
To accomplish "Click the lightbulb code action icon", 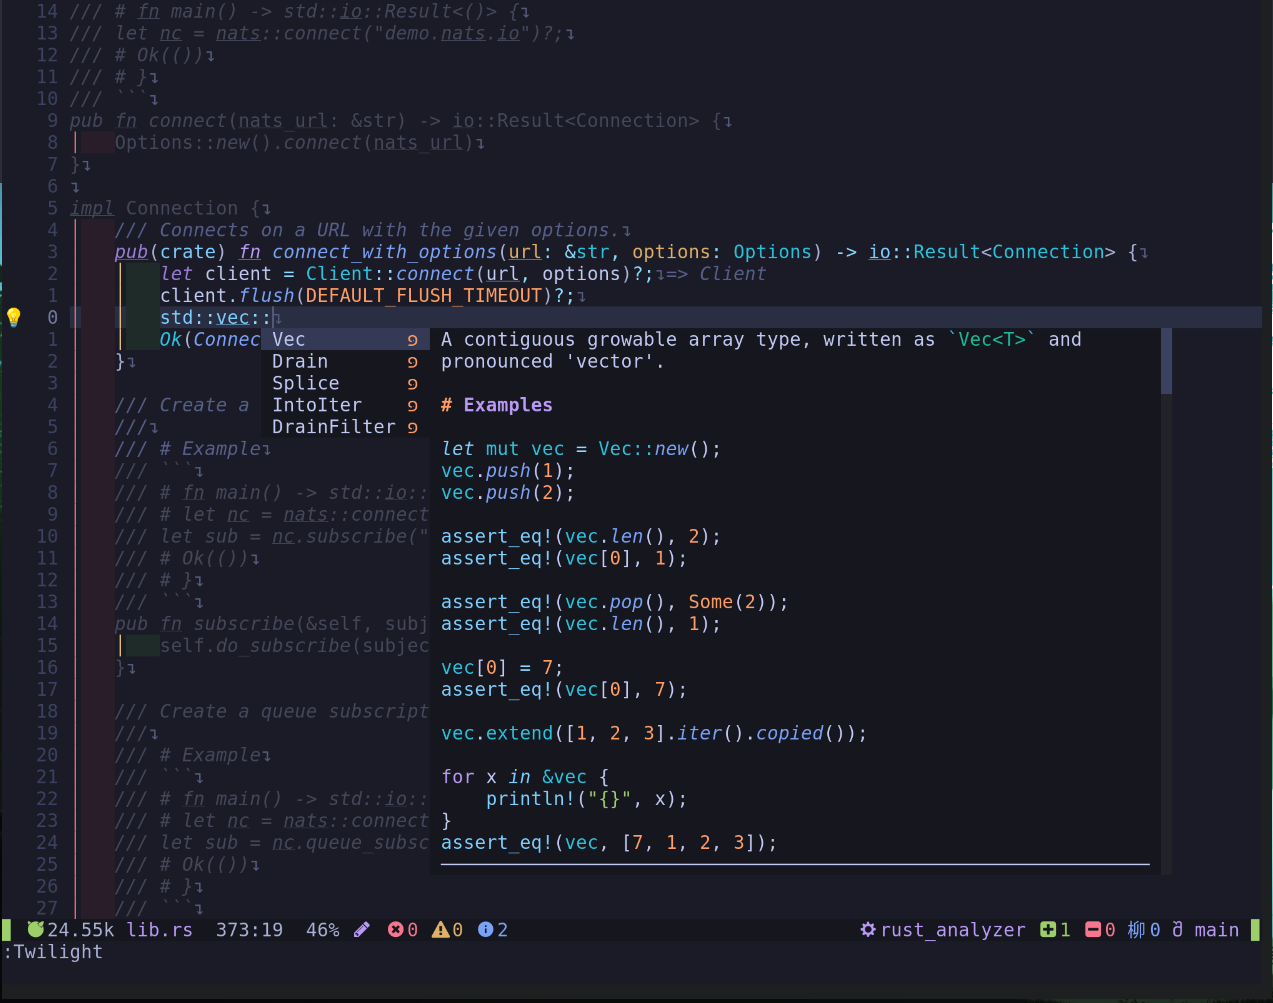I will point(13,318).
